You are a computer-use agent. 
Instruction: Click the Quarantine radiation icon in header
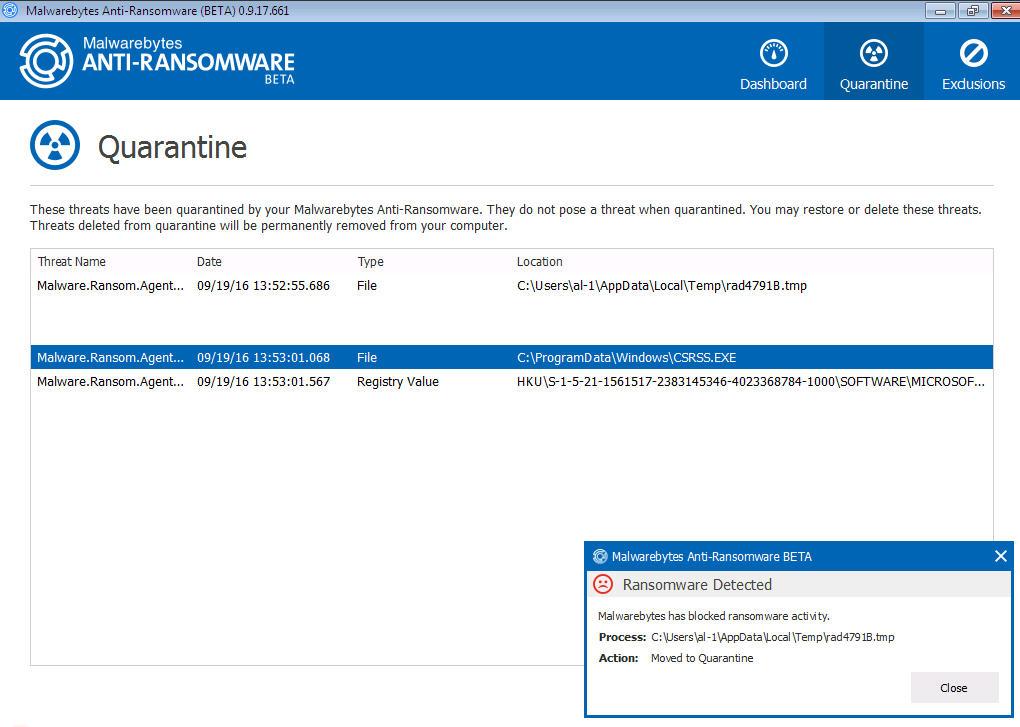(x=874, y=53)
